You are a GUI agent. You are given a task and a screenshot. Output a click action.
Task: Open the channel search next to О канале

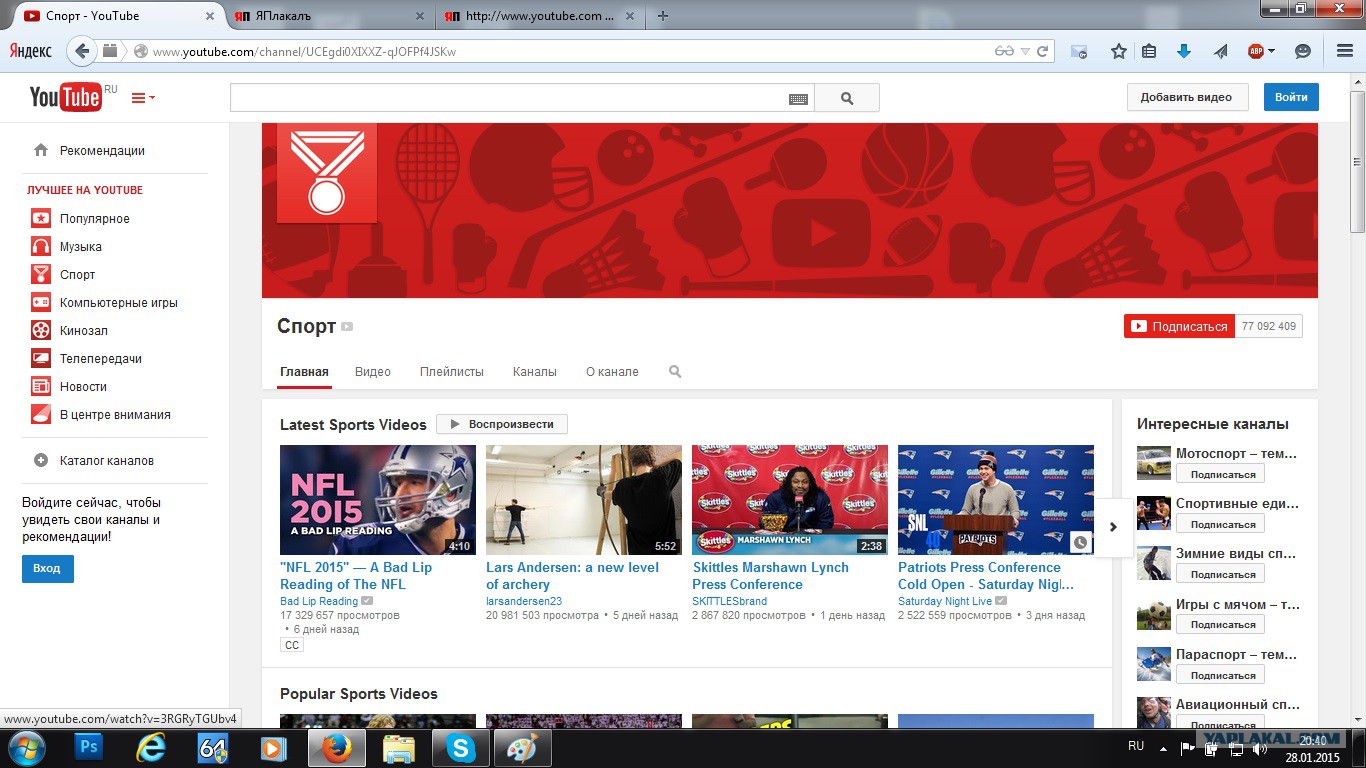(x=674, y=371)
